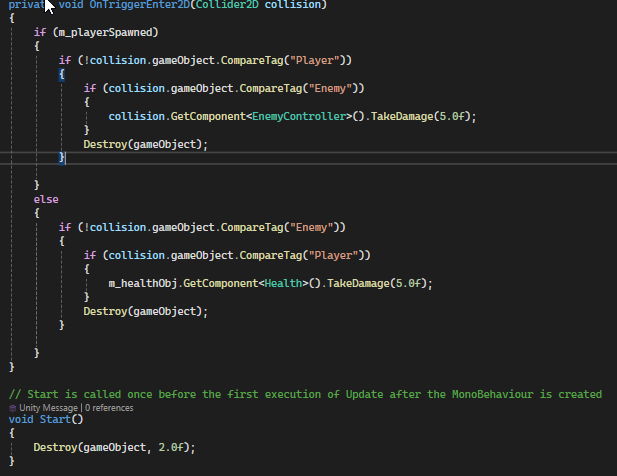Click the Unity Message icon above Start
This screenshot has height=476, width=617.
[12, 408]
